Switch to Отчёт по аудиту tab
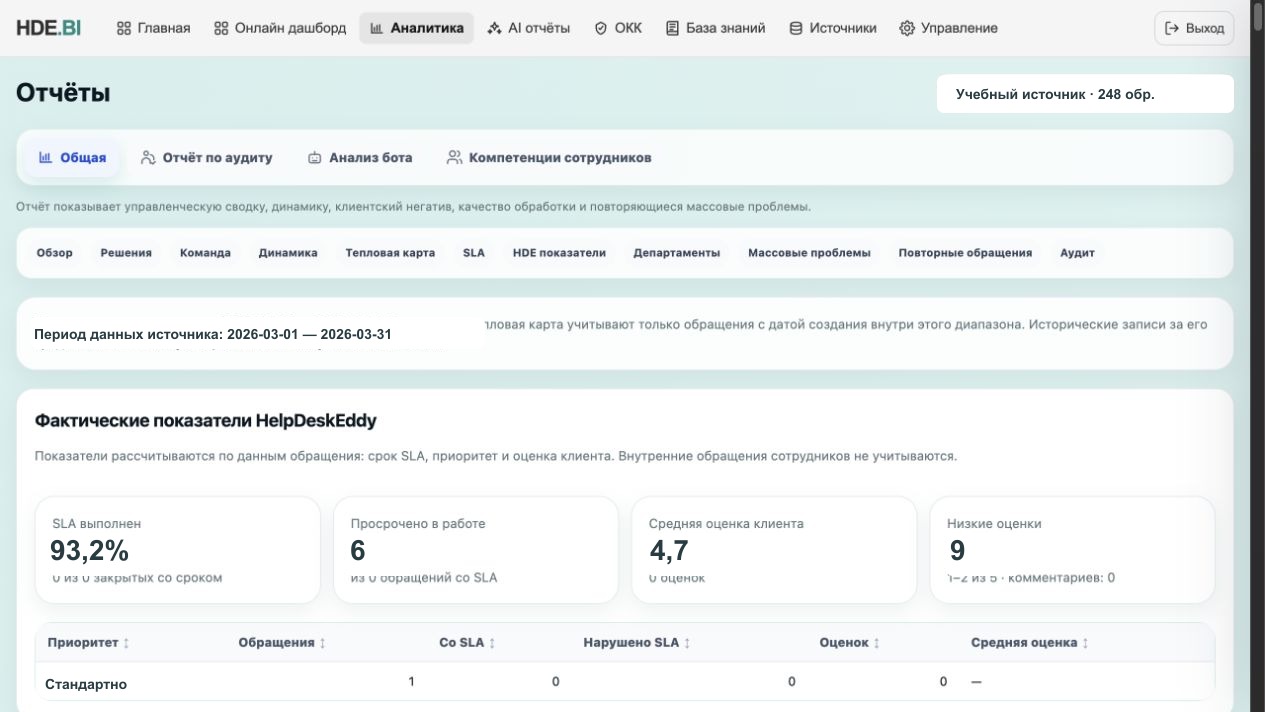The height and width of the screenshot is (712, 1265). (207, 157)
